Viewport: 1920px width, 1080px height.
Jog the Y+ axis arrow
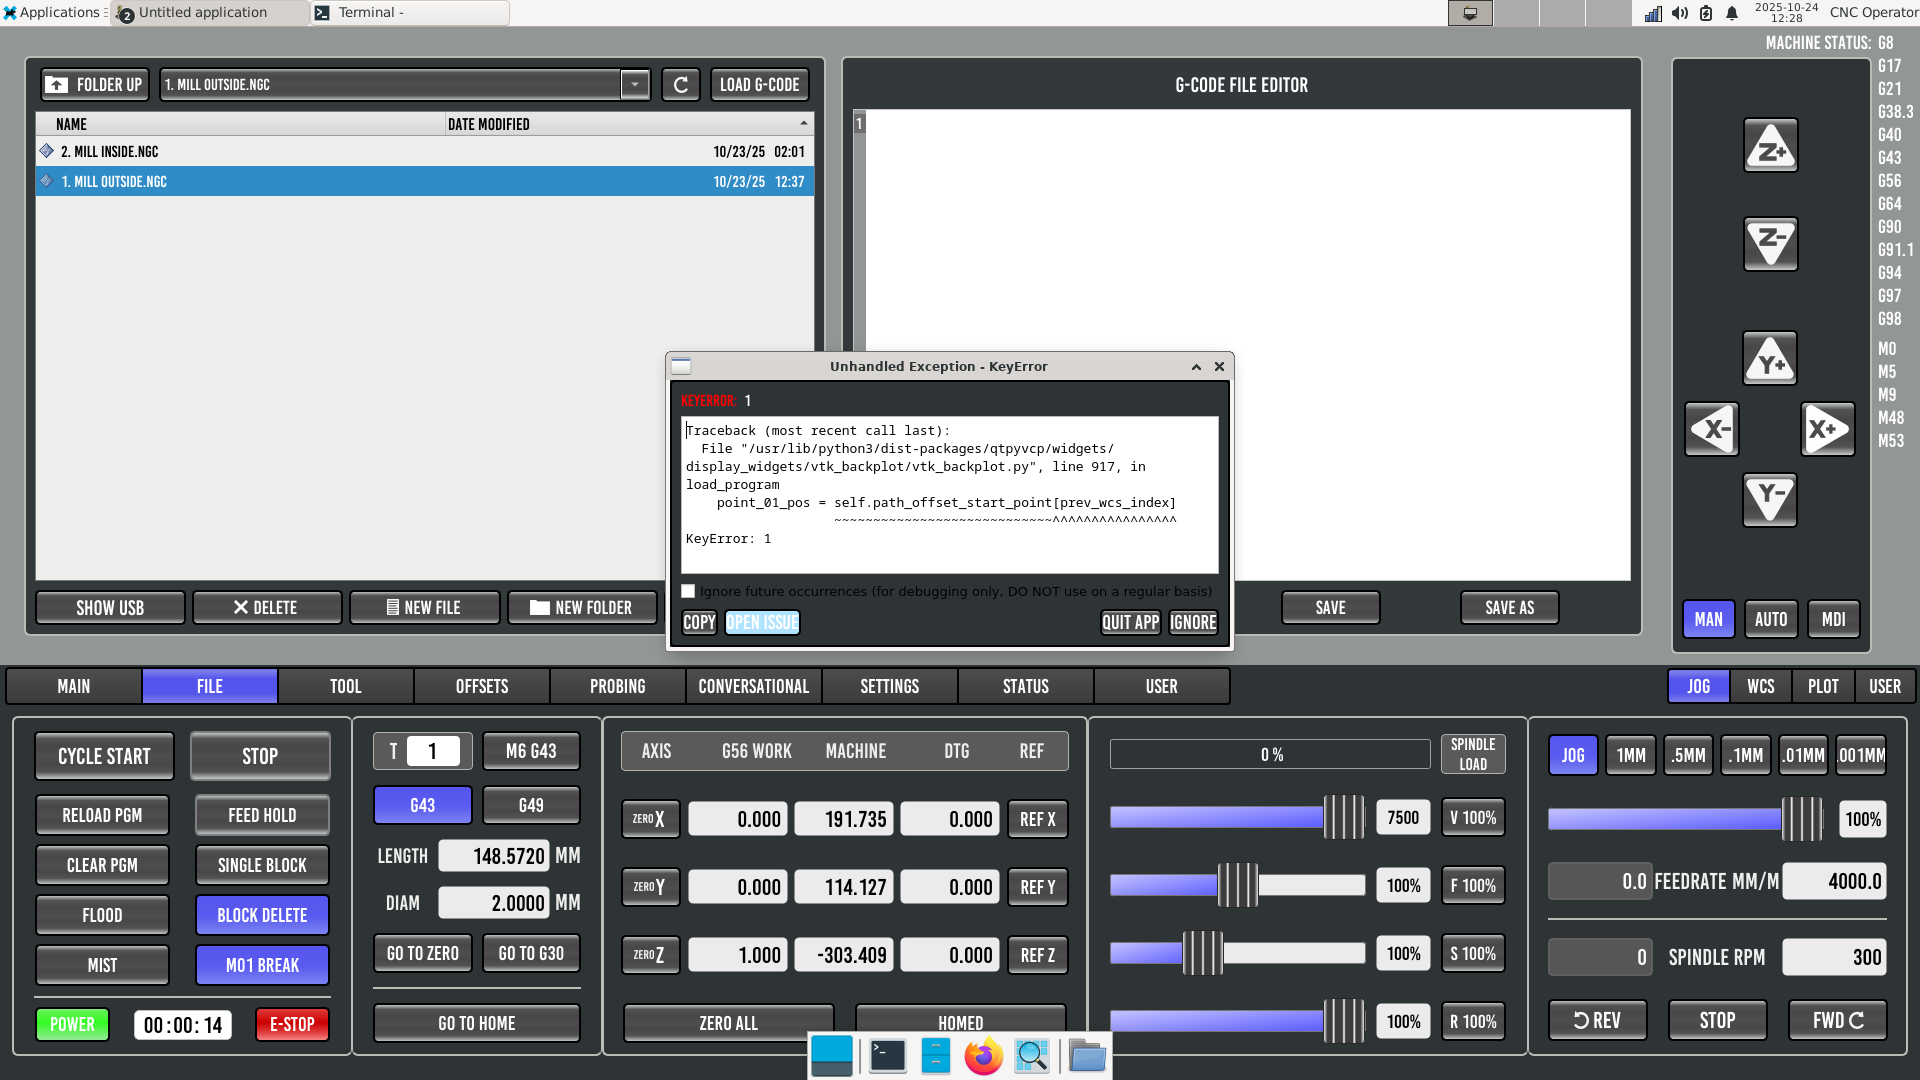[x=1770, y=359]
